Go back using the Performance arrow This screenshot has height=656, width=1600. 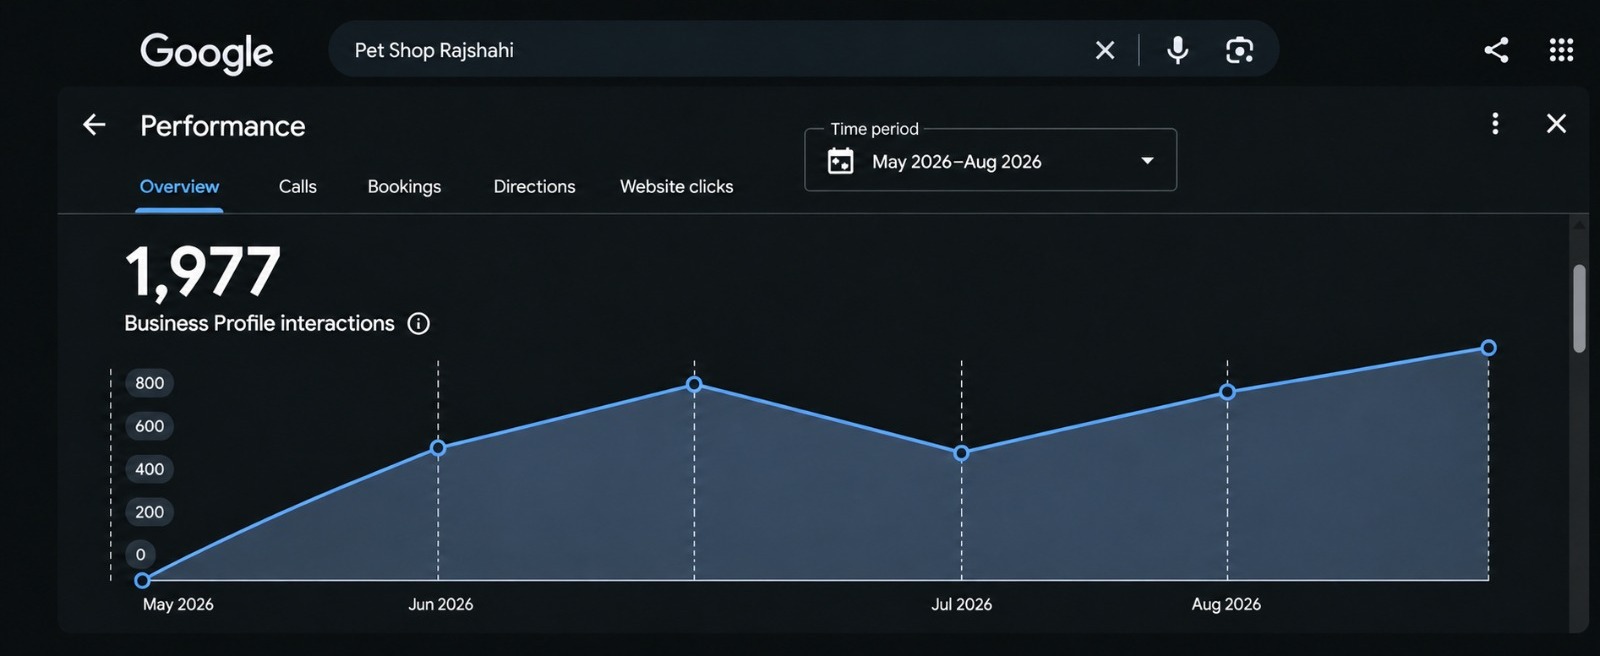click(94, 125)
